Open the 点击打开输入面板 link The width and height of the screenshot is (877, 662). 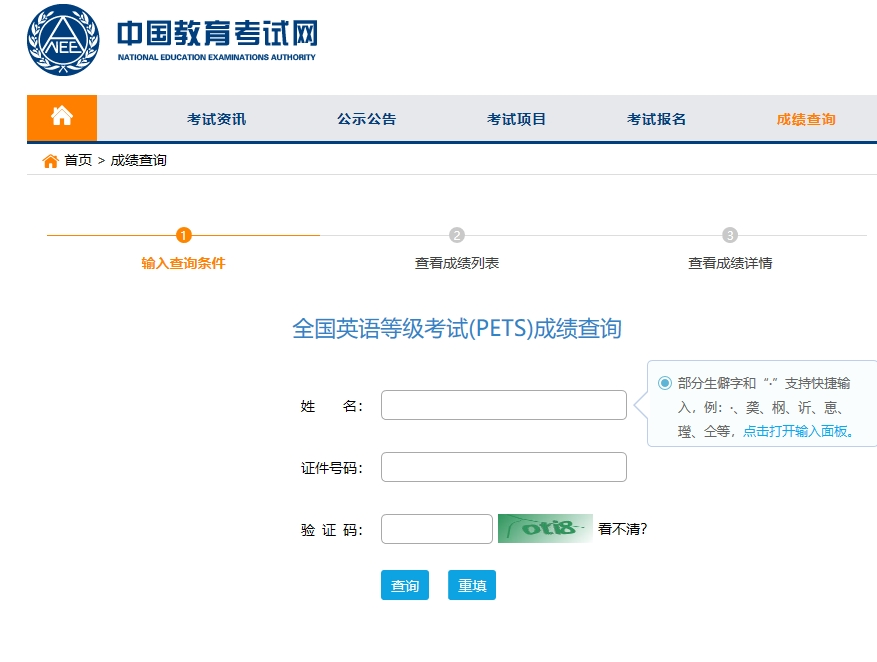coord(798,431)
